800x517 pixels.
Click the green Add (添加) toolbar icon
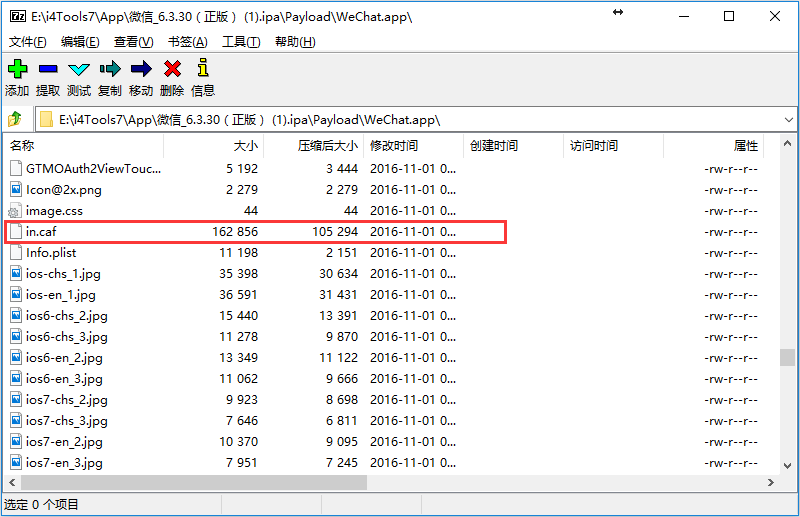[17, 69]
